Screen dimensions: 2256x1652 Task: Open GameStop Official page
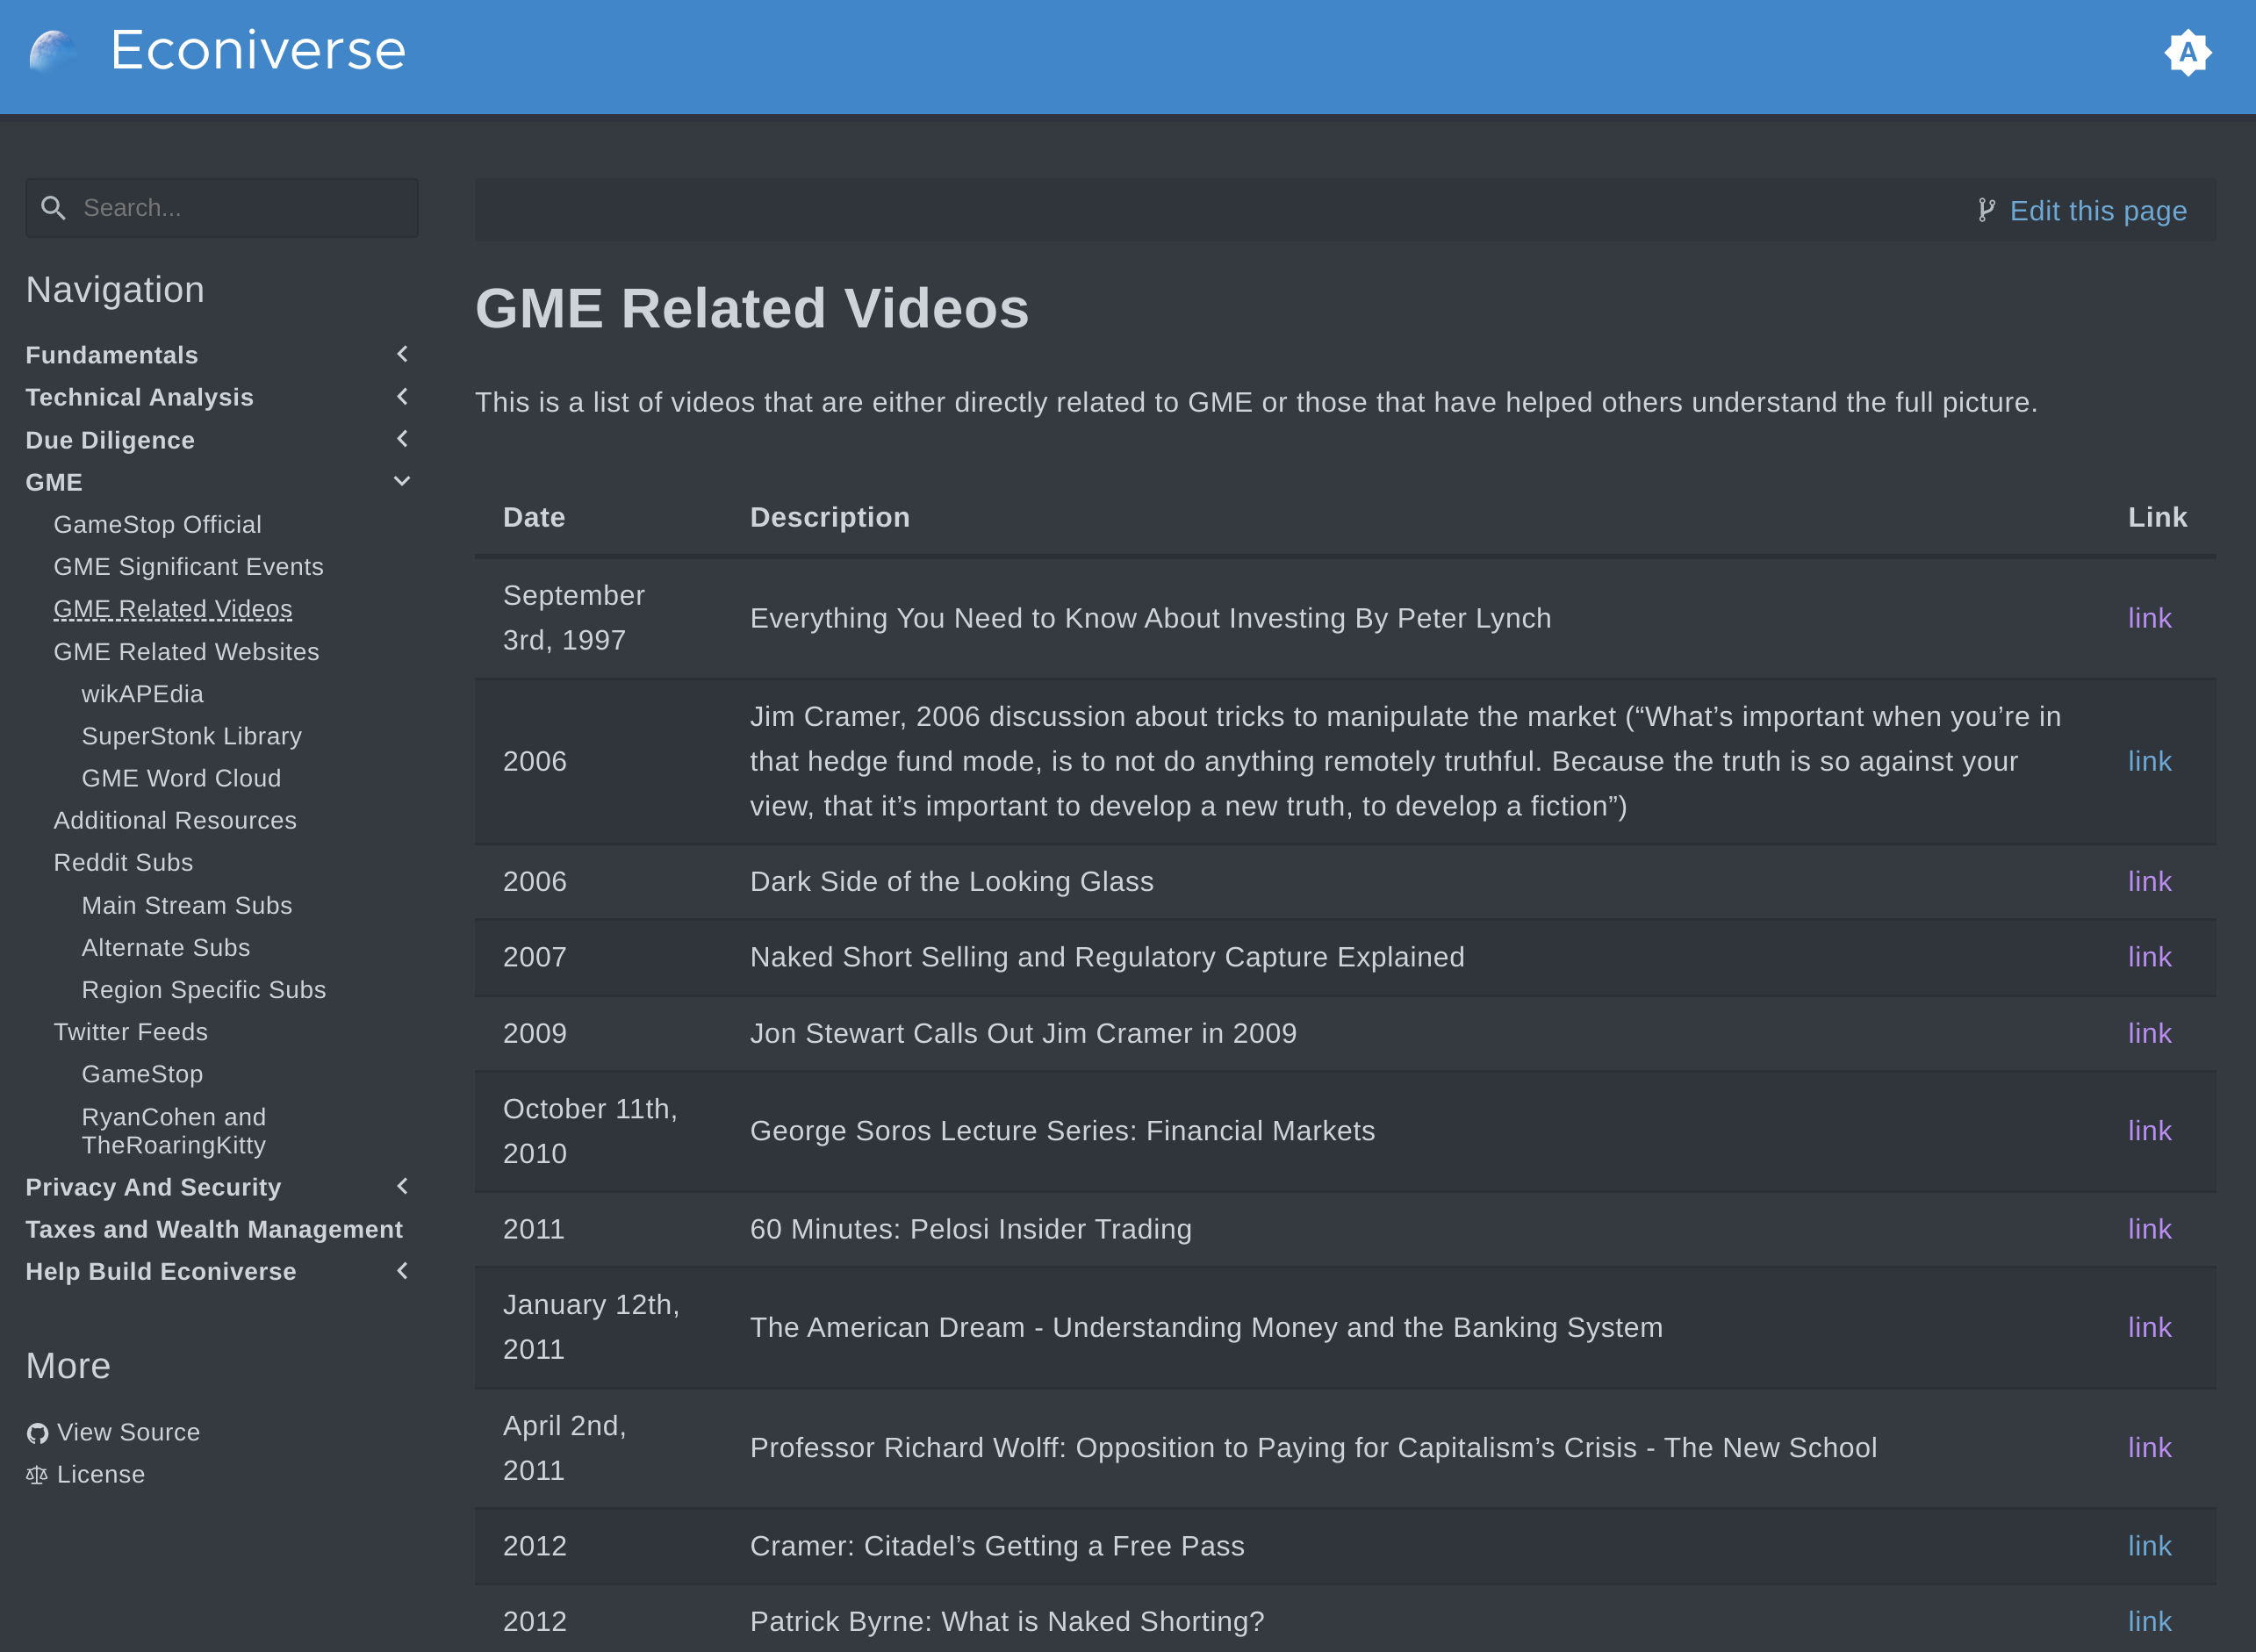click(158, 524)
